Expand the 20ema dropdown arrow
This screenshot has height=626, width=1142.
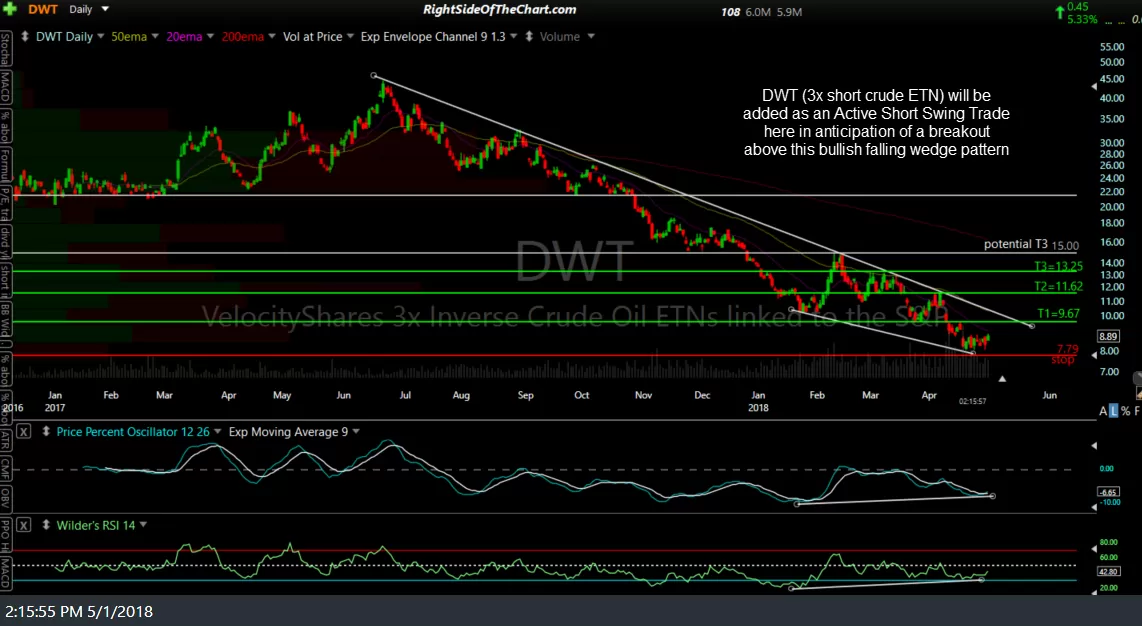(210, 36)
